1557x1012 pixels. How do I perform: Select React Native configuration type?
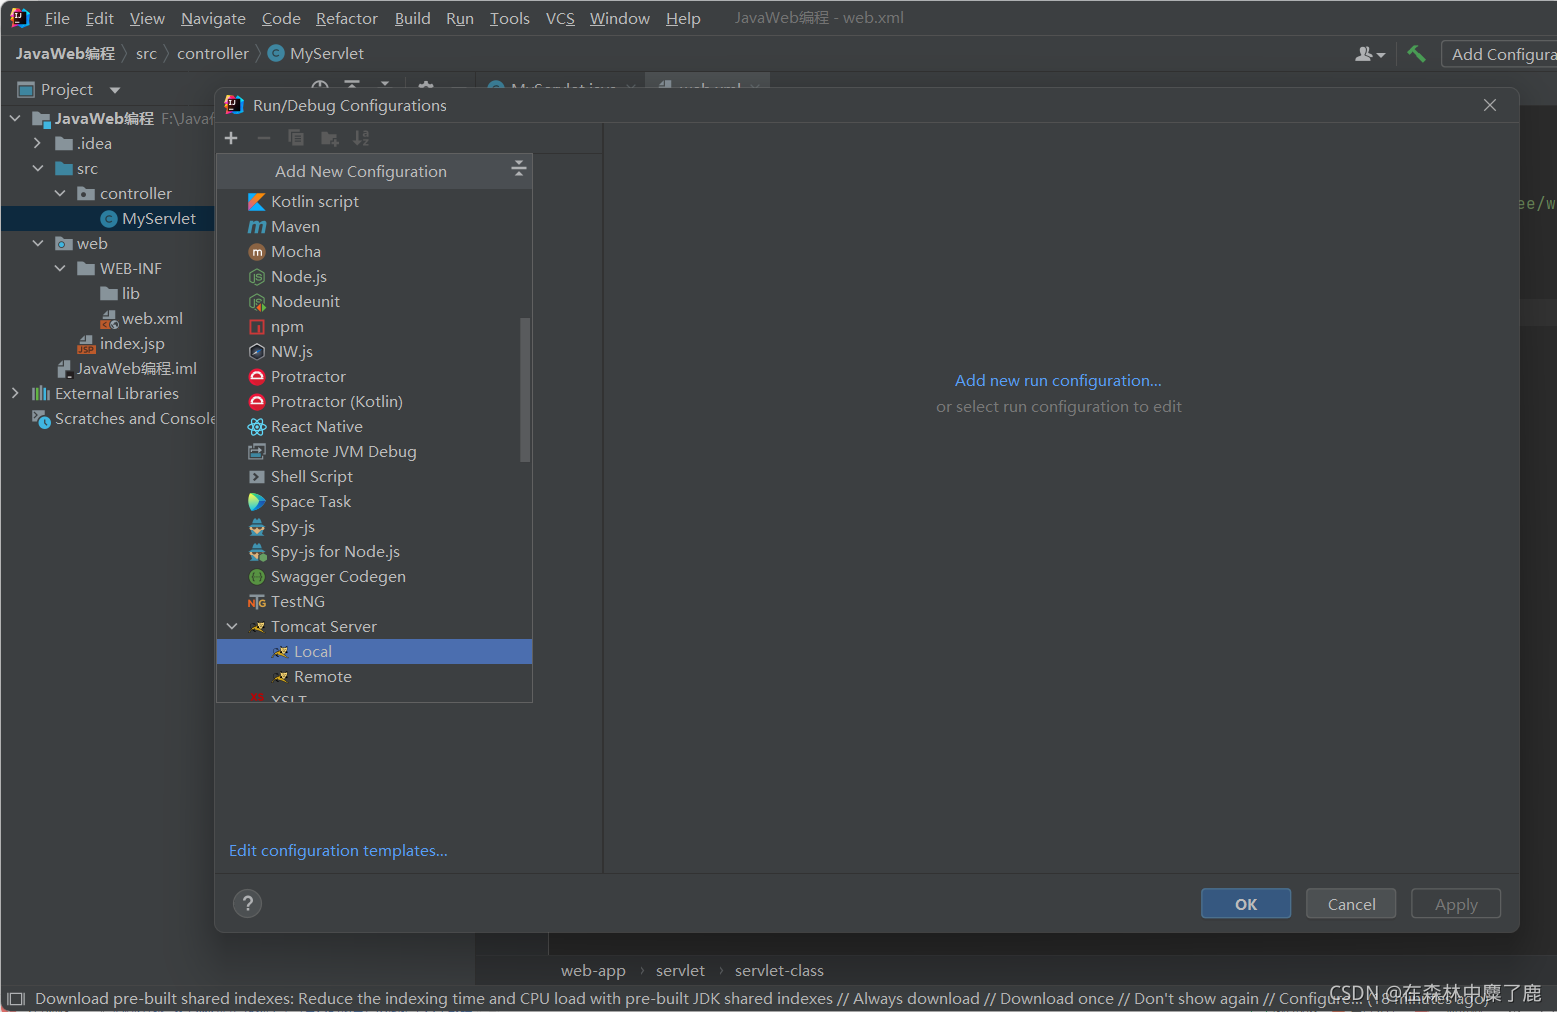[374, 427]
